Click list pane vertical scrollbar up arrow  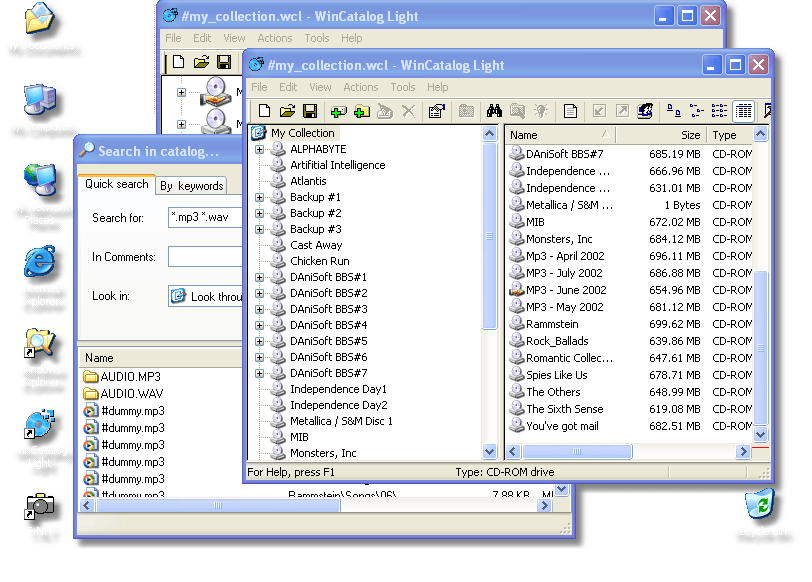click(x=760, y=134)
